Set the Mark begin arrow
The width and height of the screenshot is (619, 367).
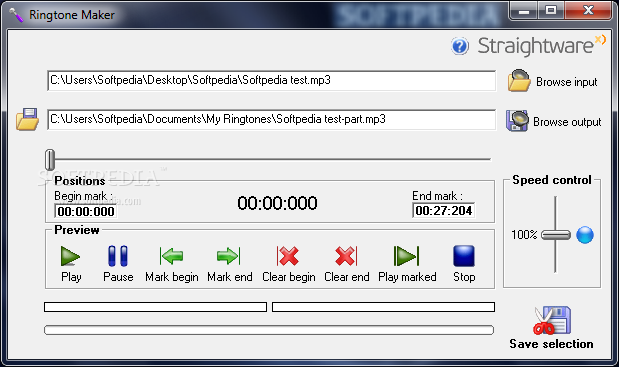tap(171, 256)
